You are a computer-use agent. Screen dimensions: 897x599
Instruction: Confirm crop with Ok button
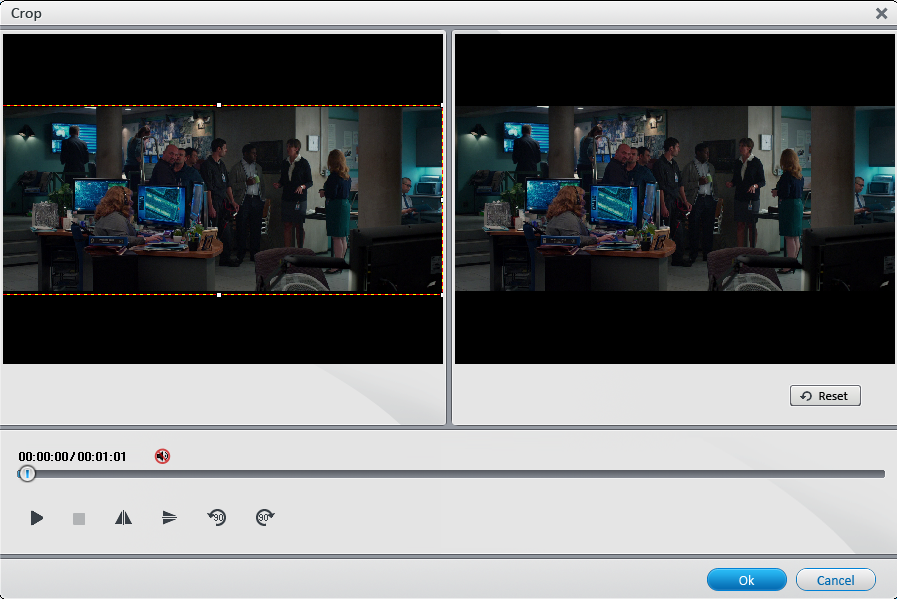(x=747, y=580)
